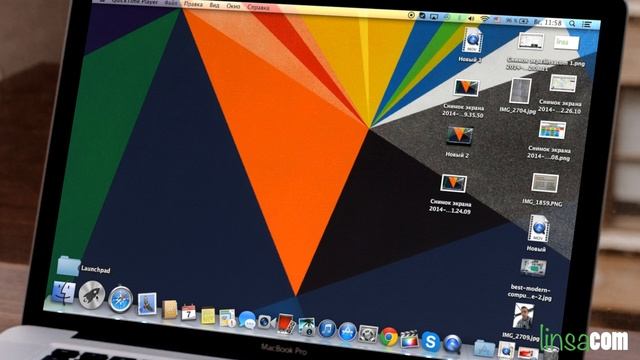640x360 pixels.
Task: Open Notification Center list icon
Action: (x=587, y=24)
